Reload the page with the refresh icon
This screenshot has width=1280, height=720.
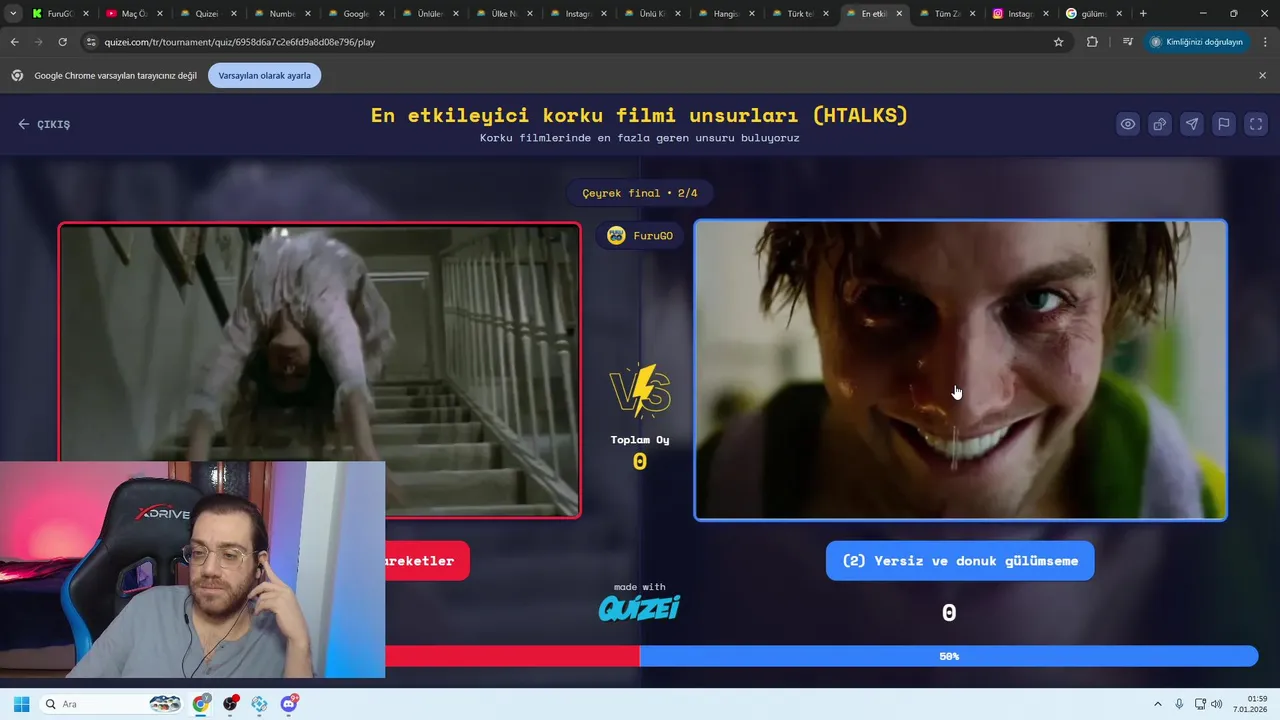pos(62,42)
